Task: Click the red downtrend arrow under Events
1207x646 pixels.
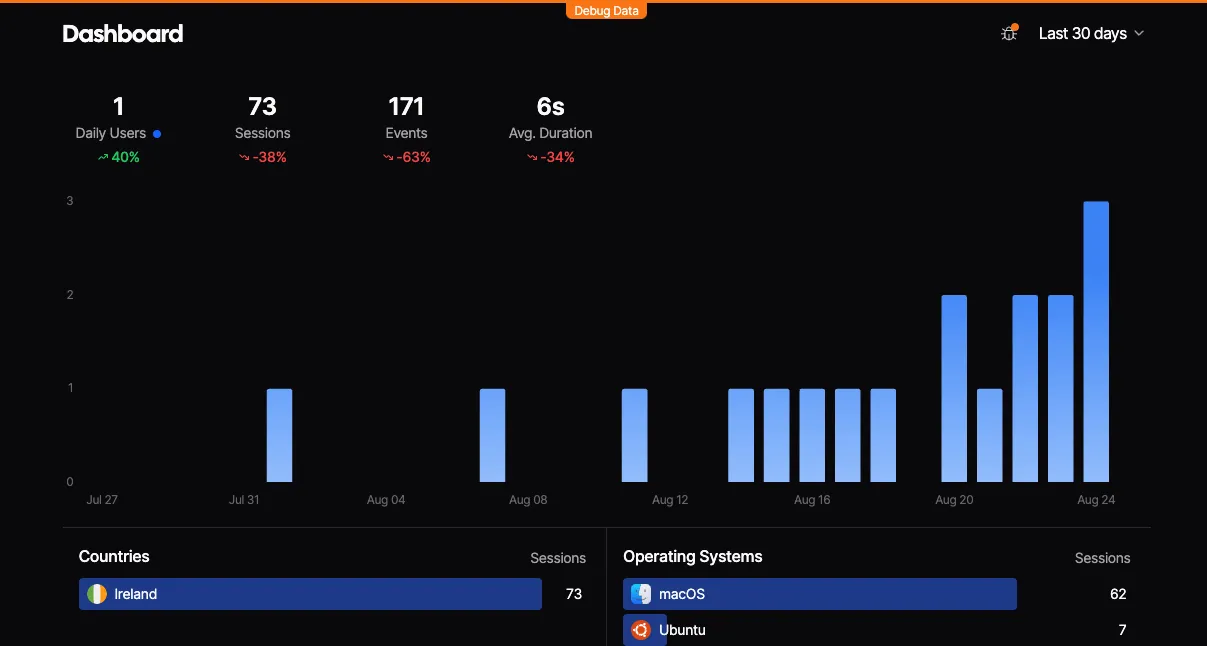Action: pos(388,157)
